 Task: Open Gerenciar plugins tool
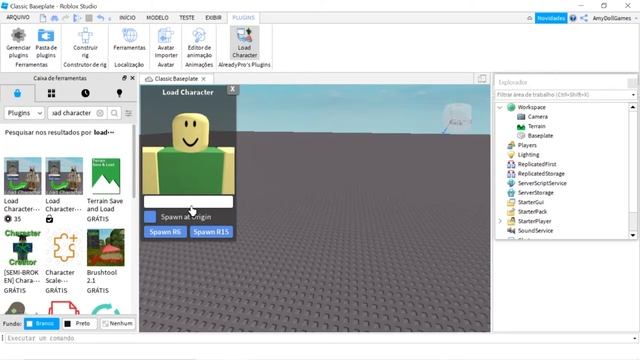tap(18, 43)
